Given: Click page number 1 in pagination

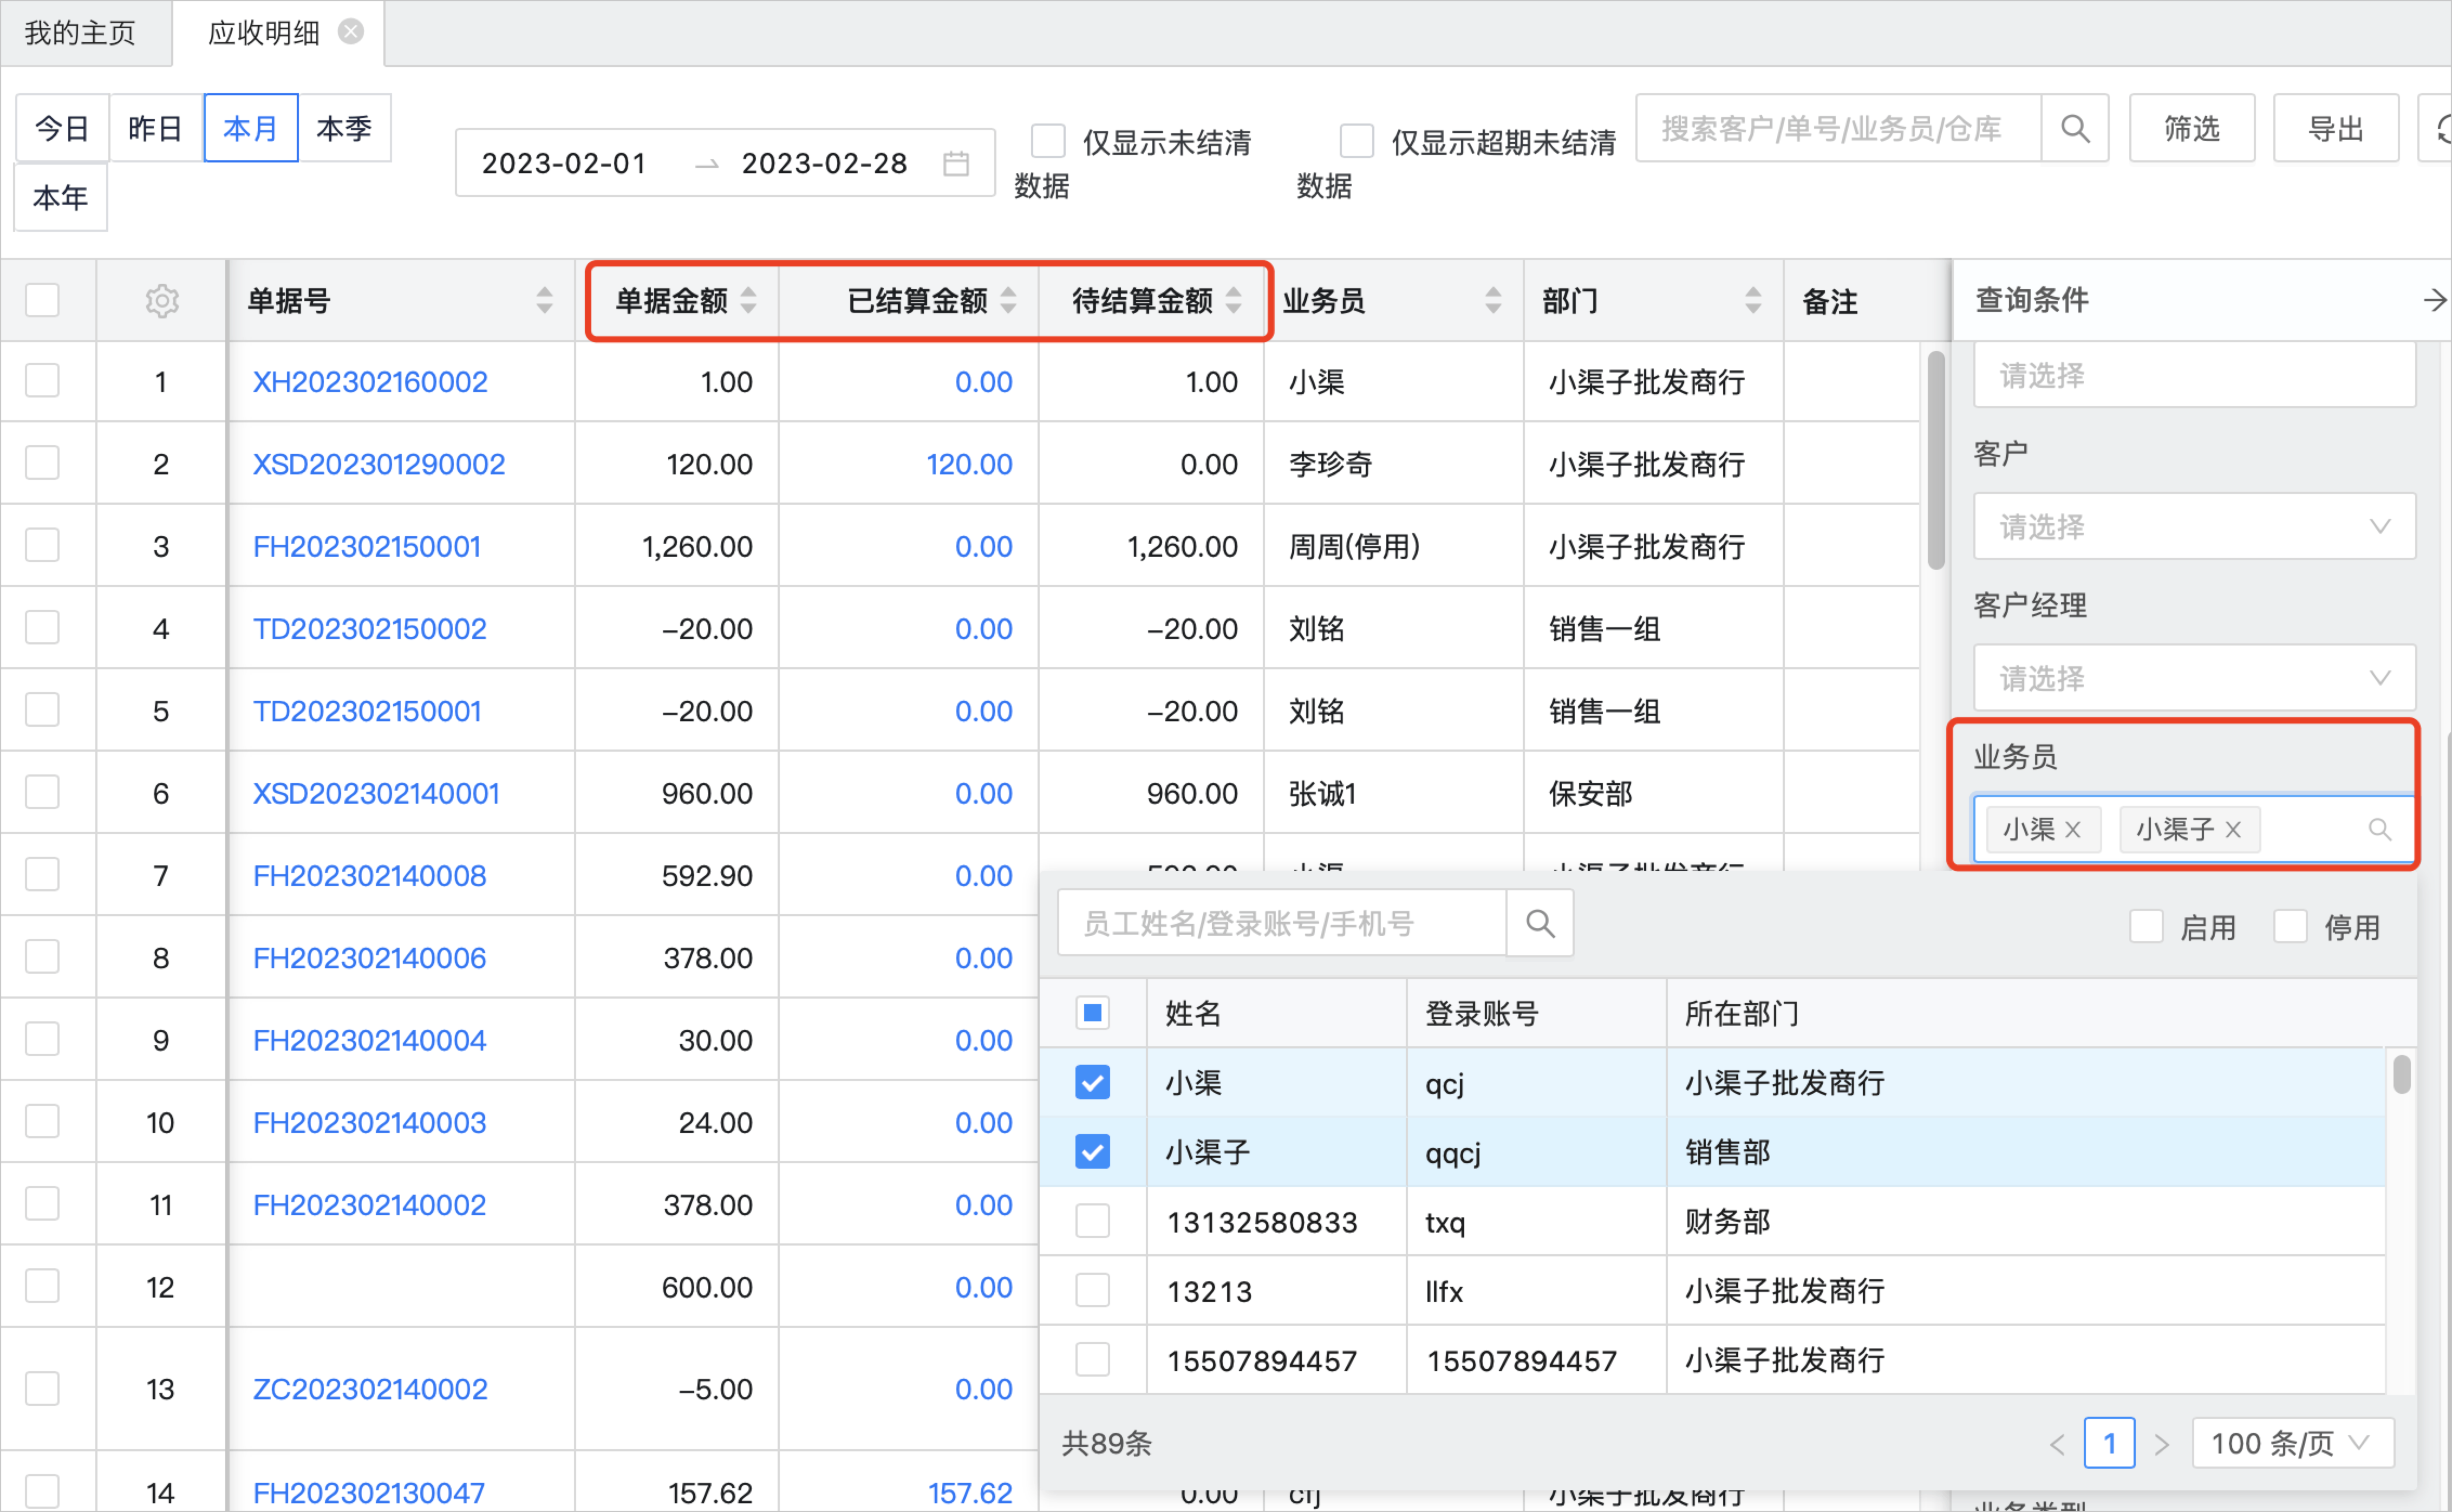Looking at the screenshot, I should tap(2109, 1443).
